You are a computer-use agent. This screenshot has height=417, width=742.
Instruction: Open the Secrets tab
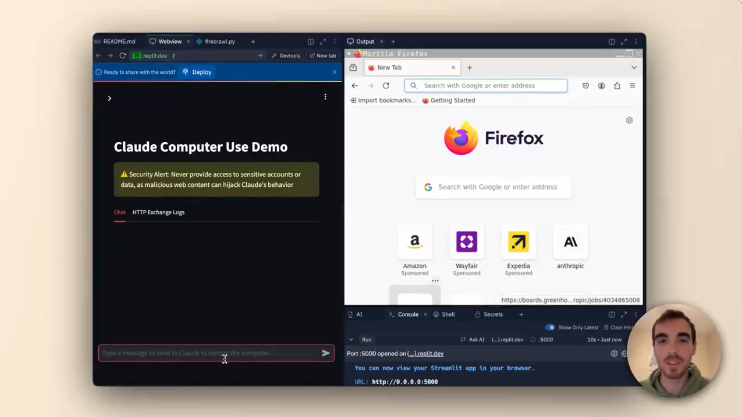click(489, 314)
